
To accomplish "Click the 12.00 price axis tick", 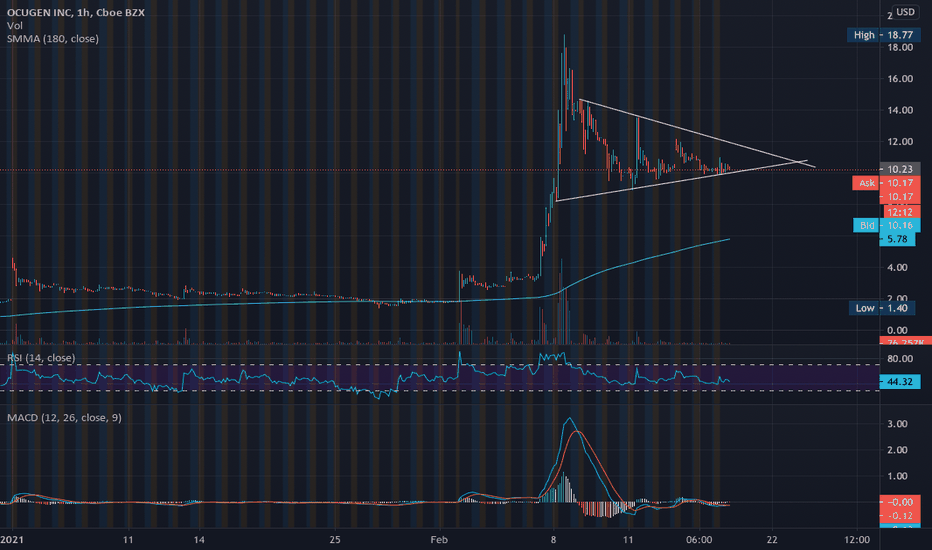I will pyautogui.click(x=900, y=142).
